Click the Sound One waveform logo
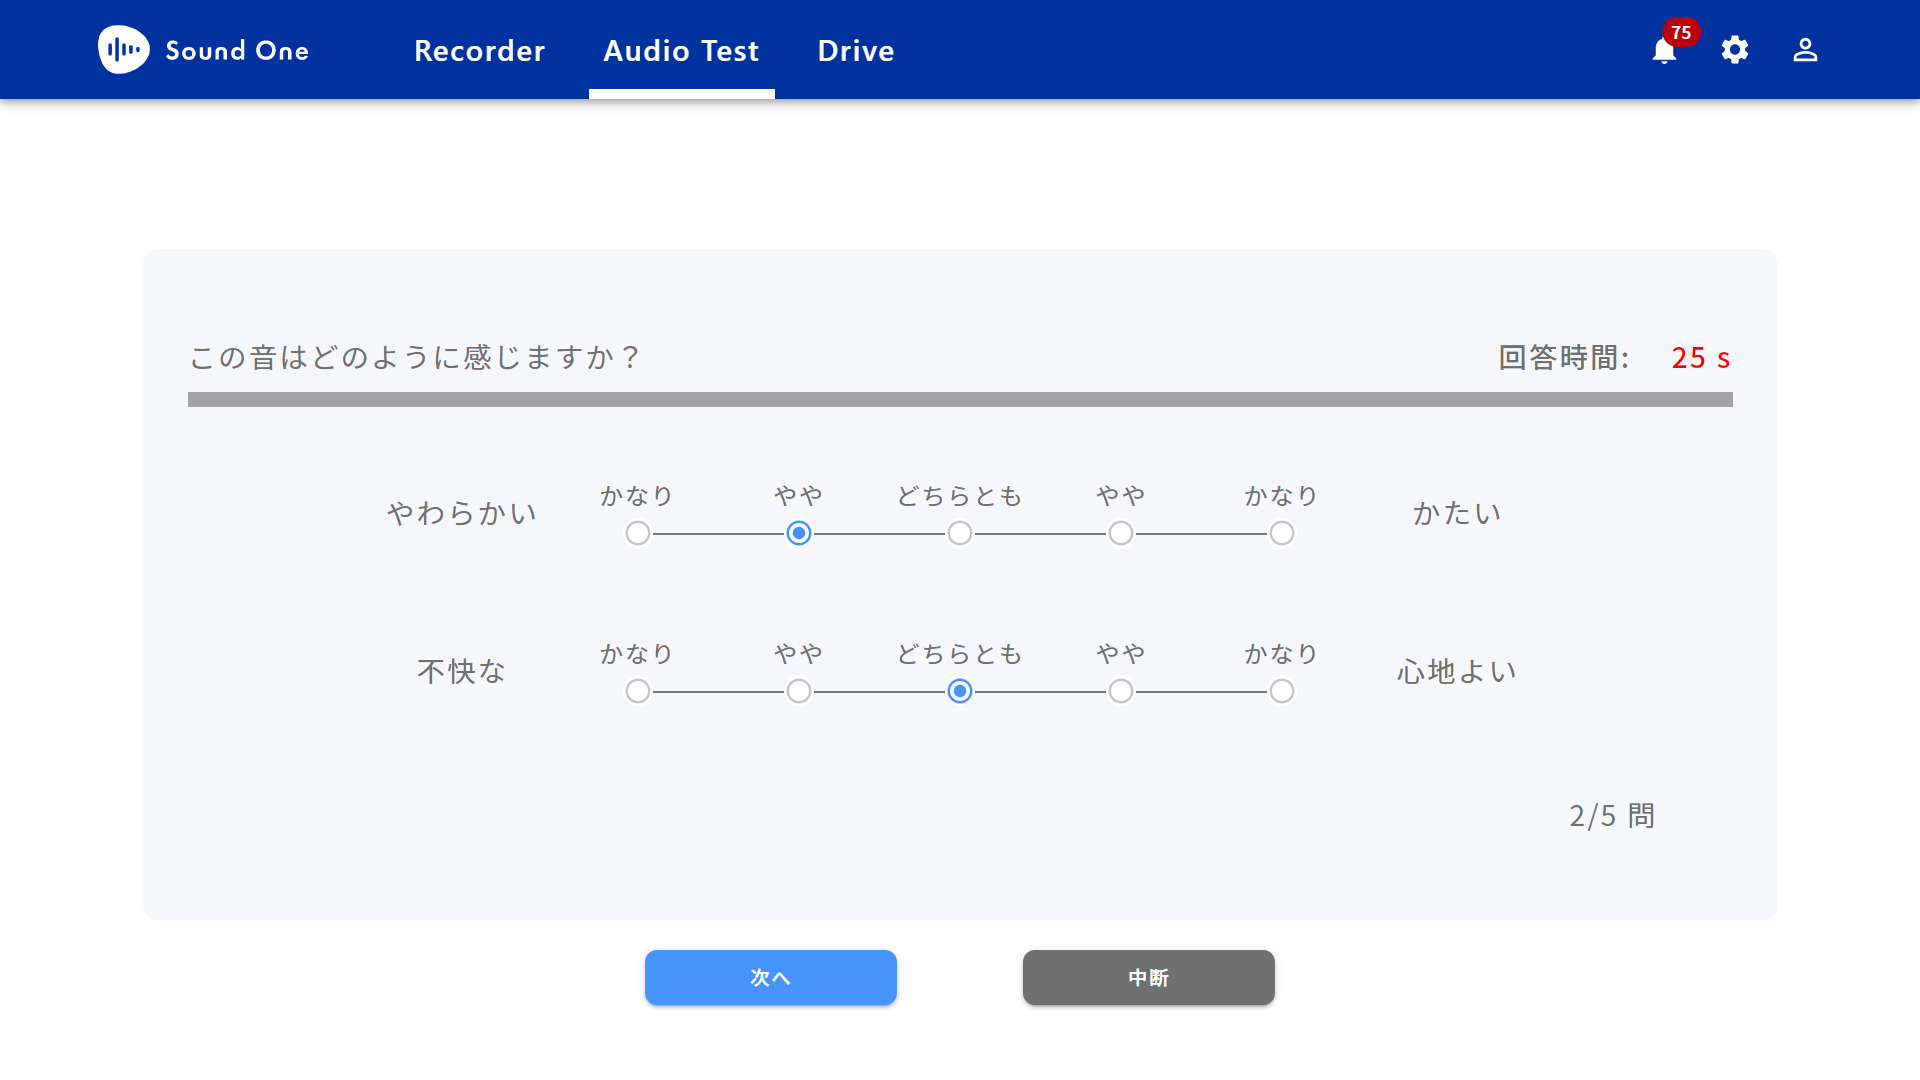 click(x=124, y=50)
